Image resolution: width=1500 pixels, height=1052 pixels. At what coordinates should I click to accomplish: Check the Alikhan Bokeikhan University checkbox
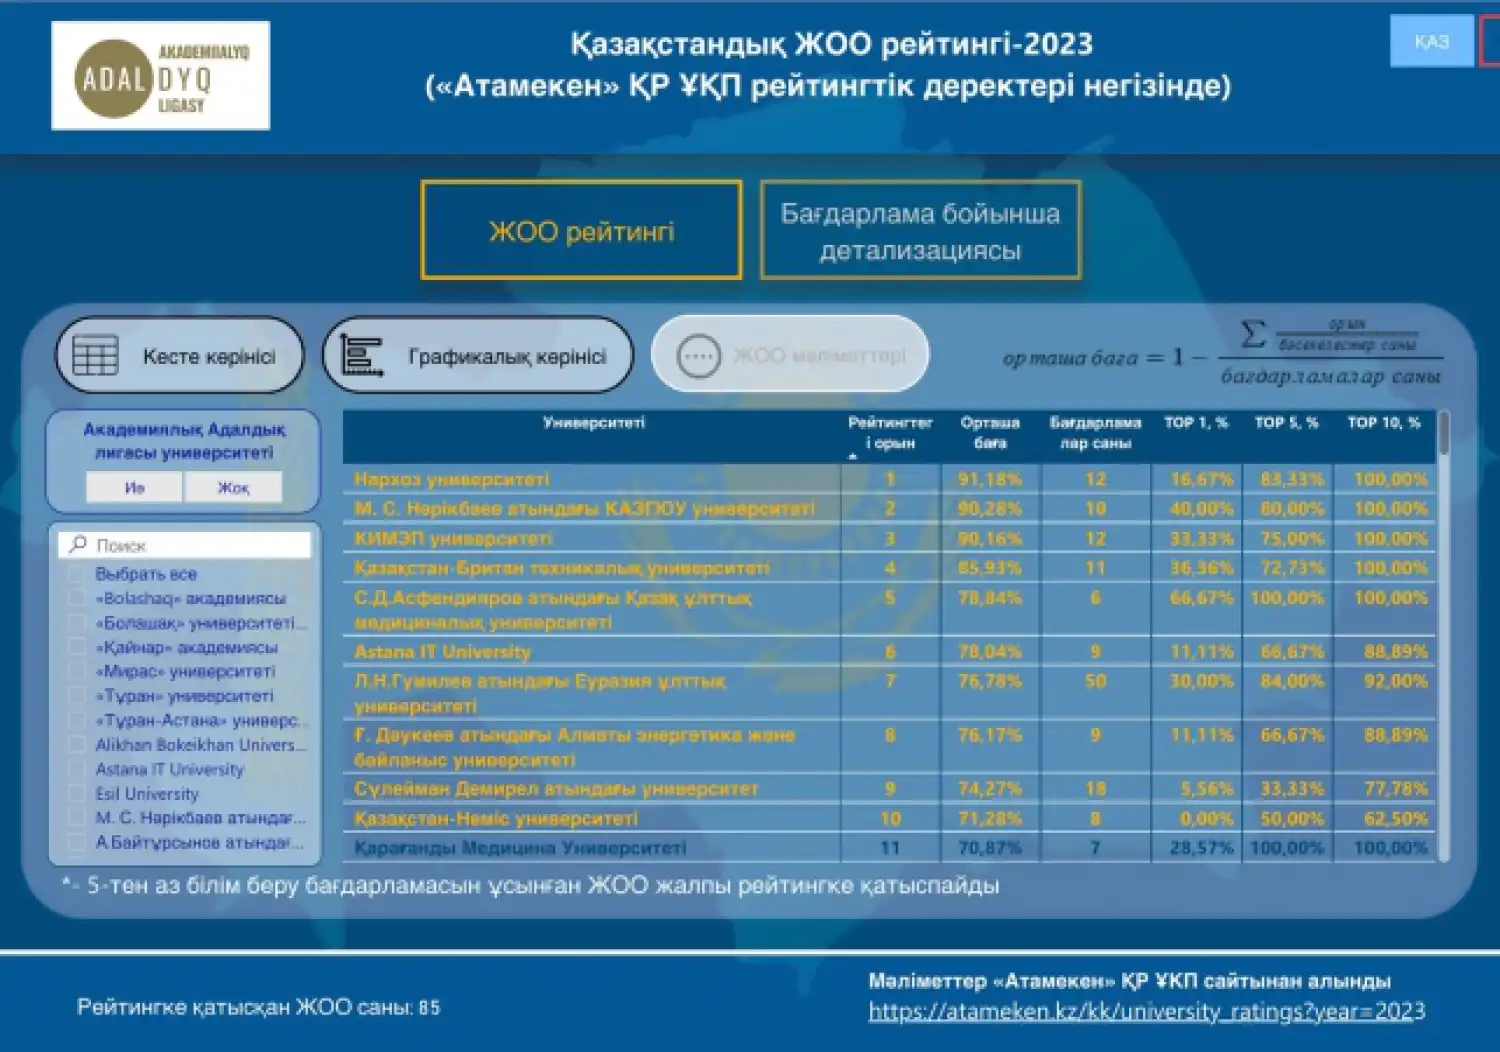(x=76, y=745)
